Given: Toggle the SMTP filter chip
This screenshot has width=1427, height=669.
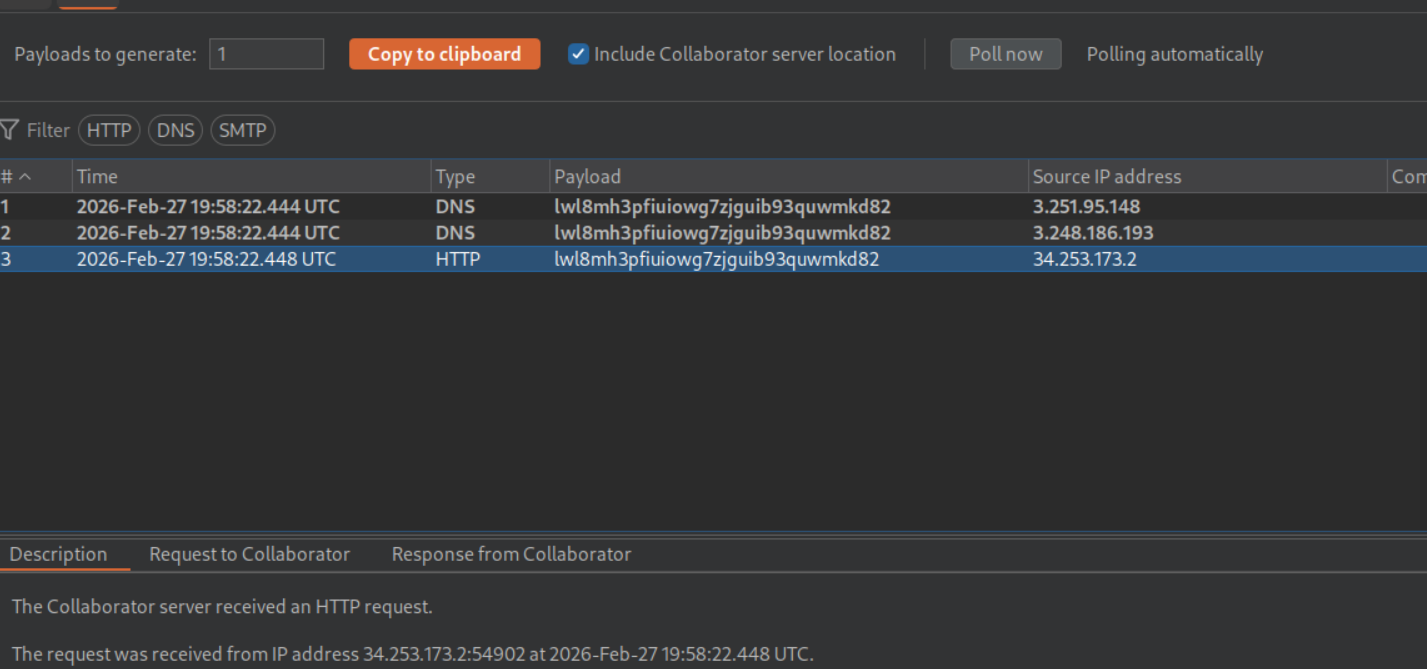Looking at the screenshot, I should tap(242, 130).
